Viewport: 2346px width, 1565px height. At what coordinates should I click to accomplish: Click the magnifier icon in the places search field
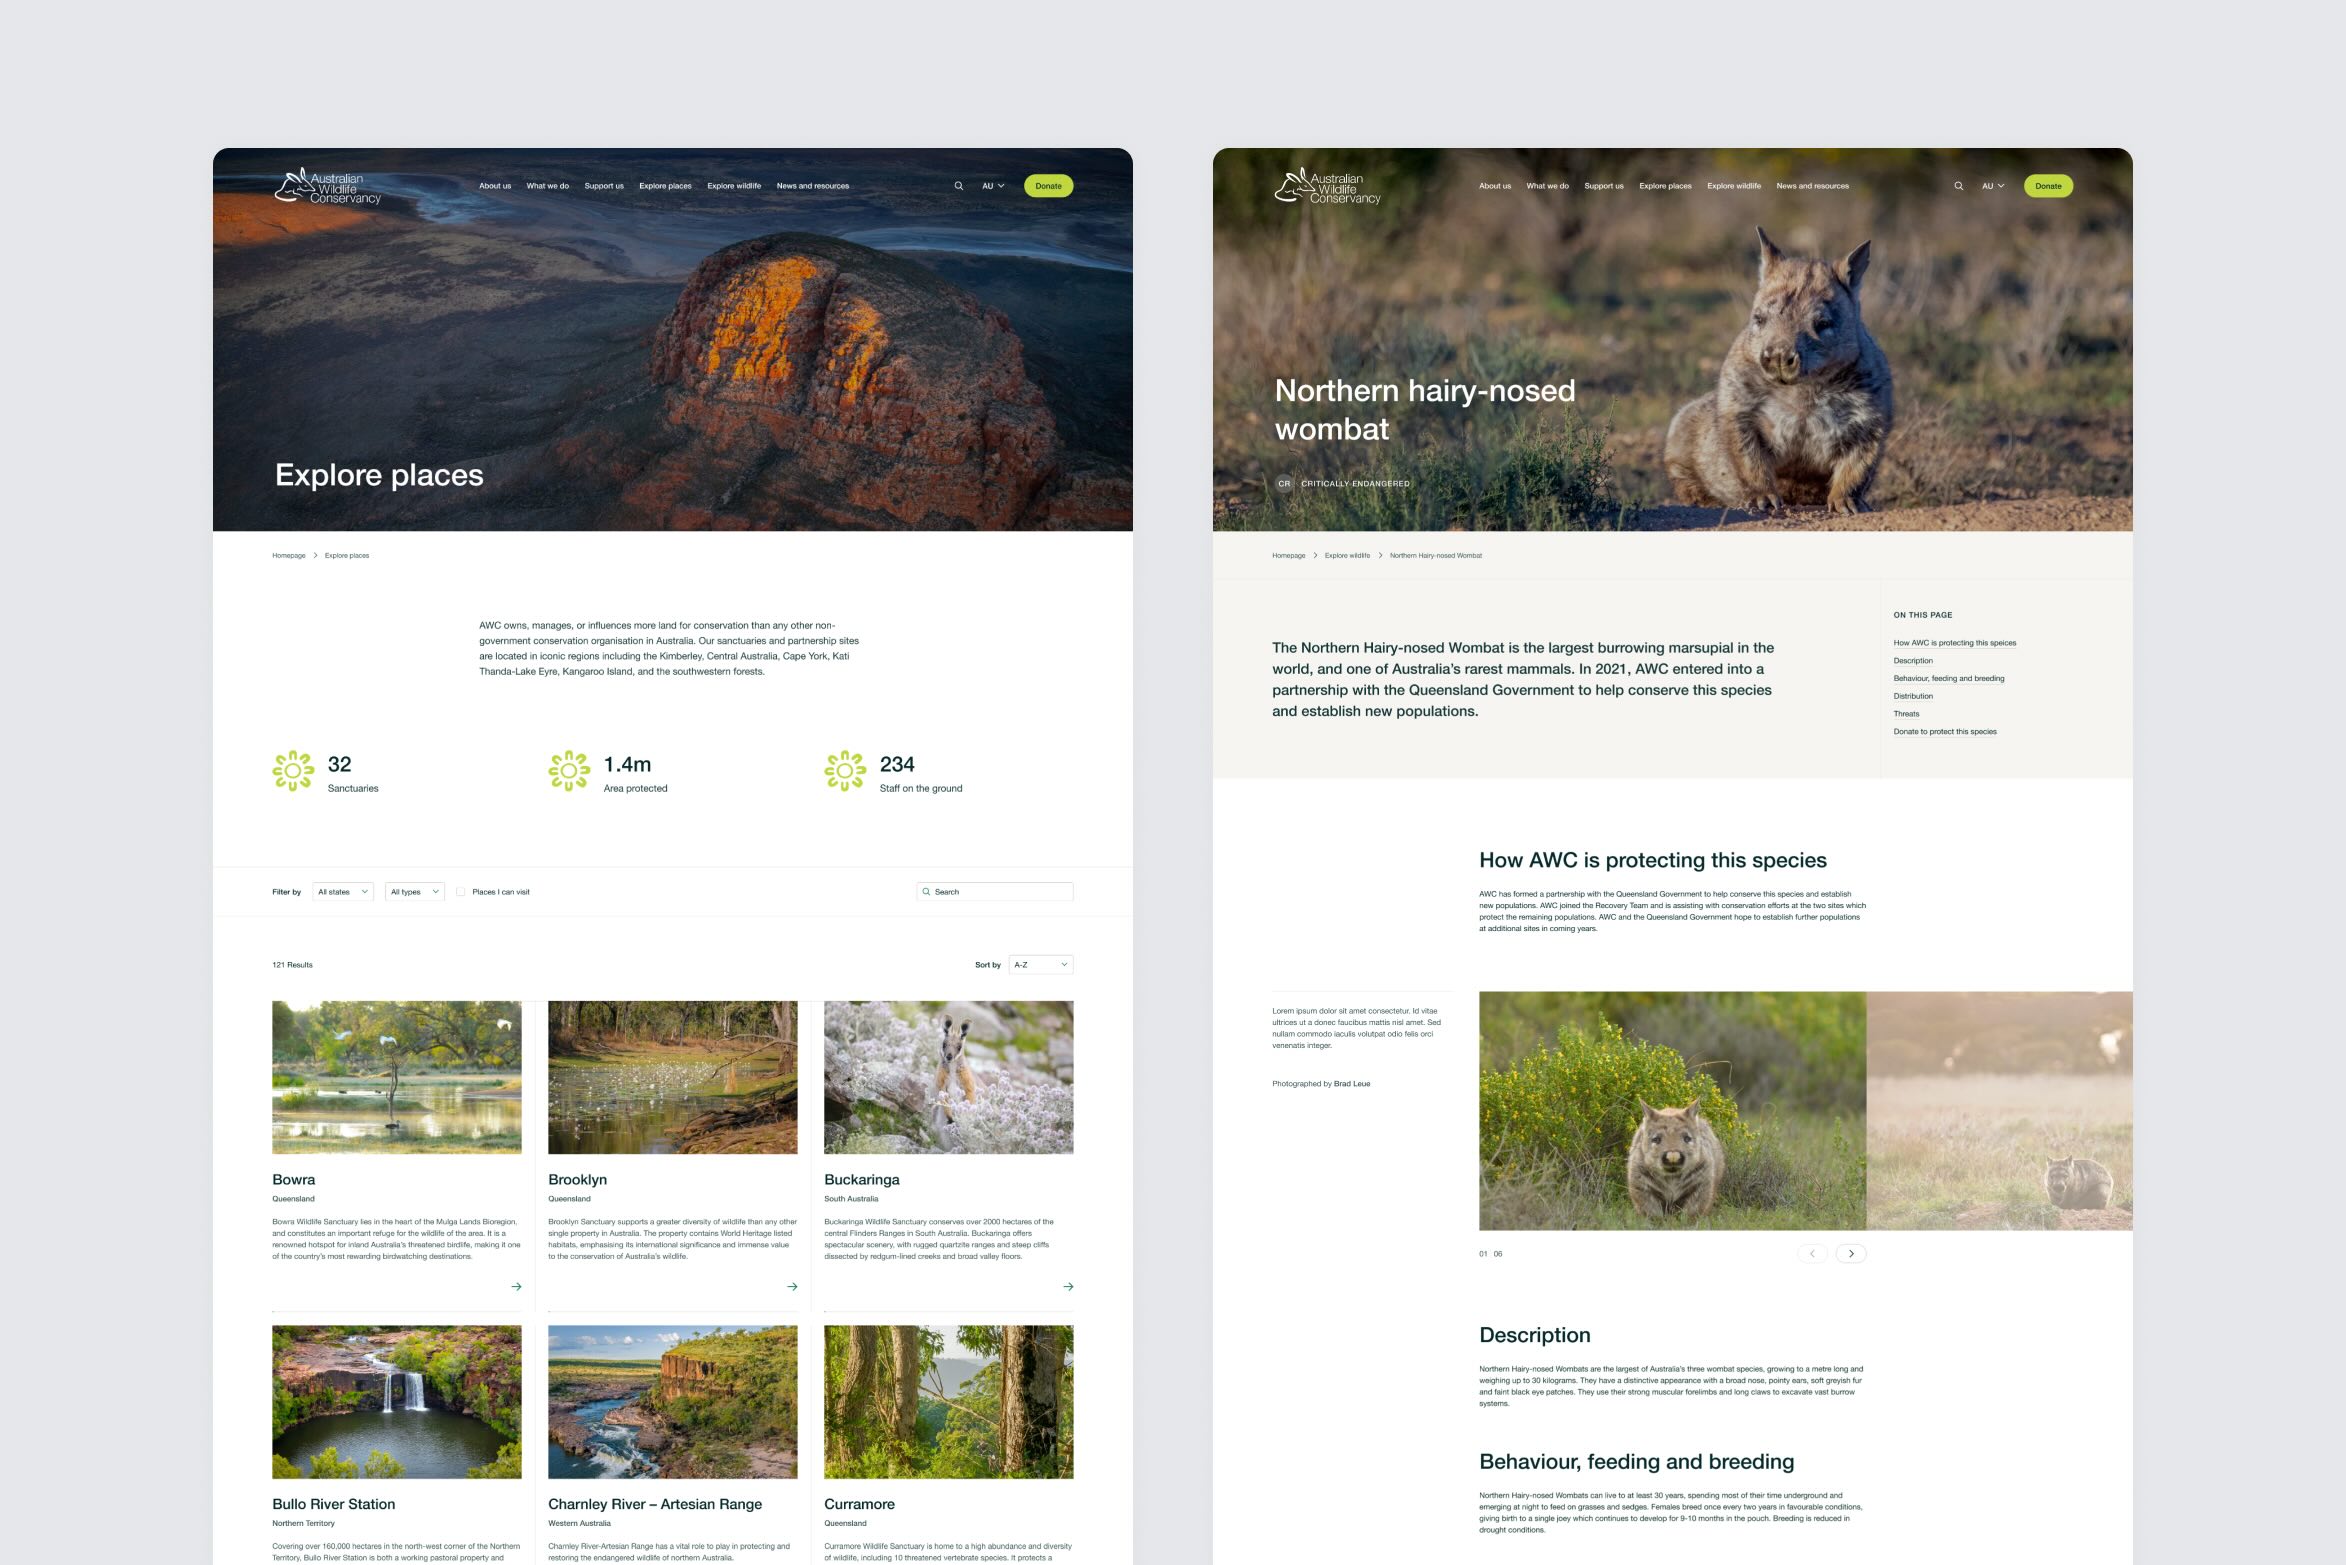[x=926, y=892]
